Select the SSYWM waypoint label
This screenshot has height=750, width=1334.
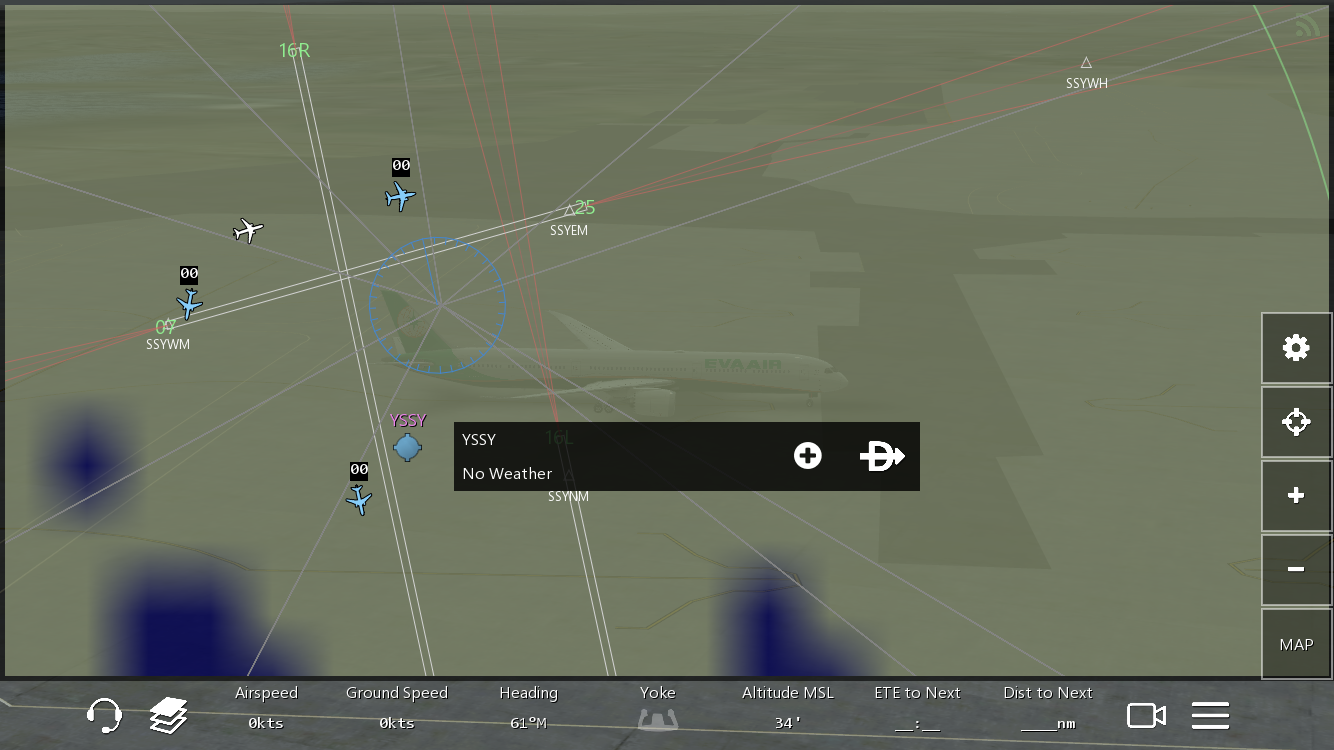[x=168, y=345]
